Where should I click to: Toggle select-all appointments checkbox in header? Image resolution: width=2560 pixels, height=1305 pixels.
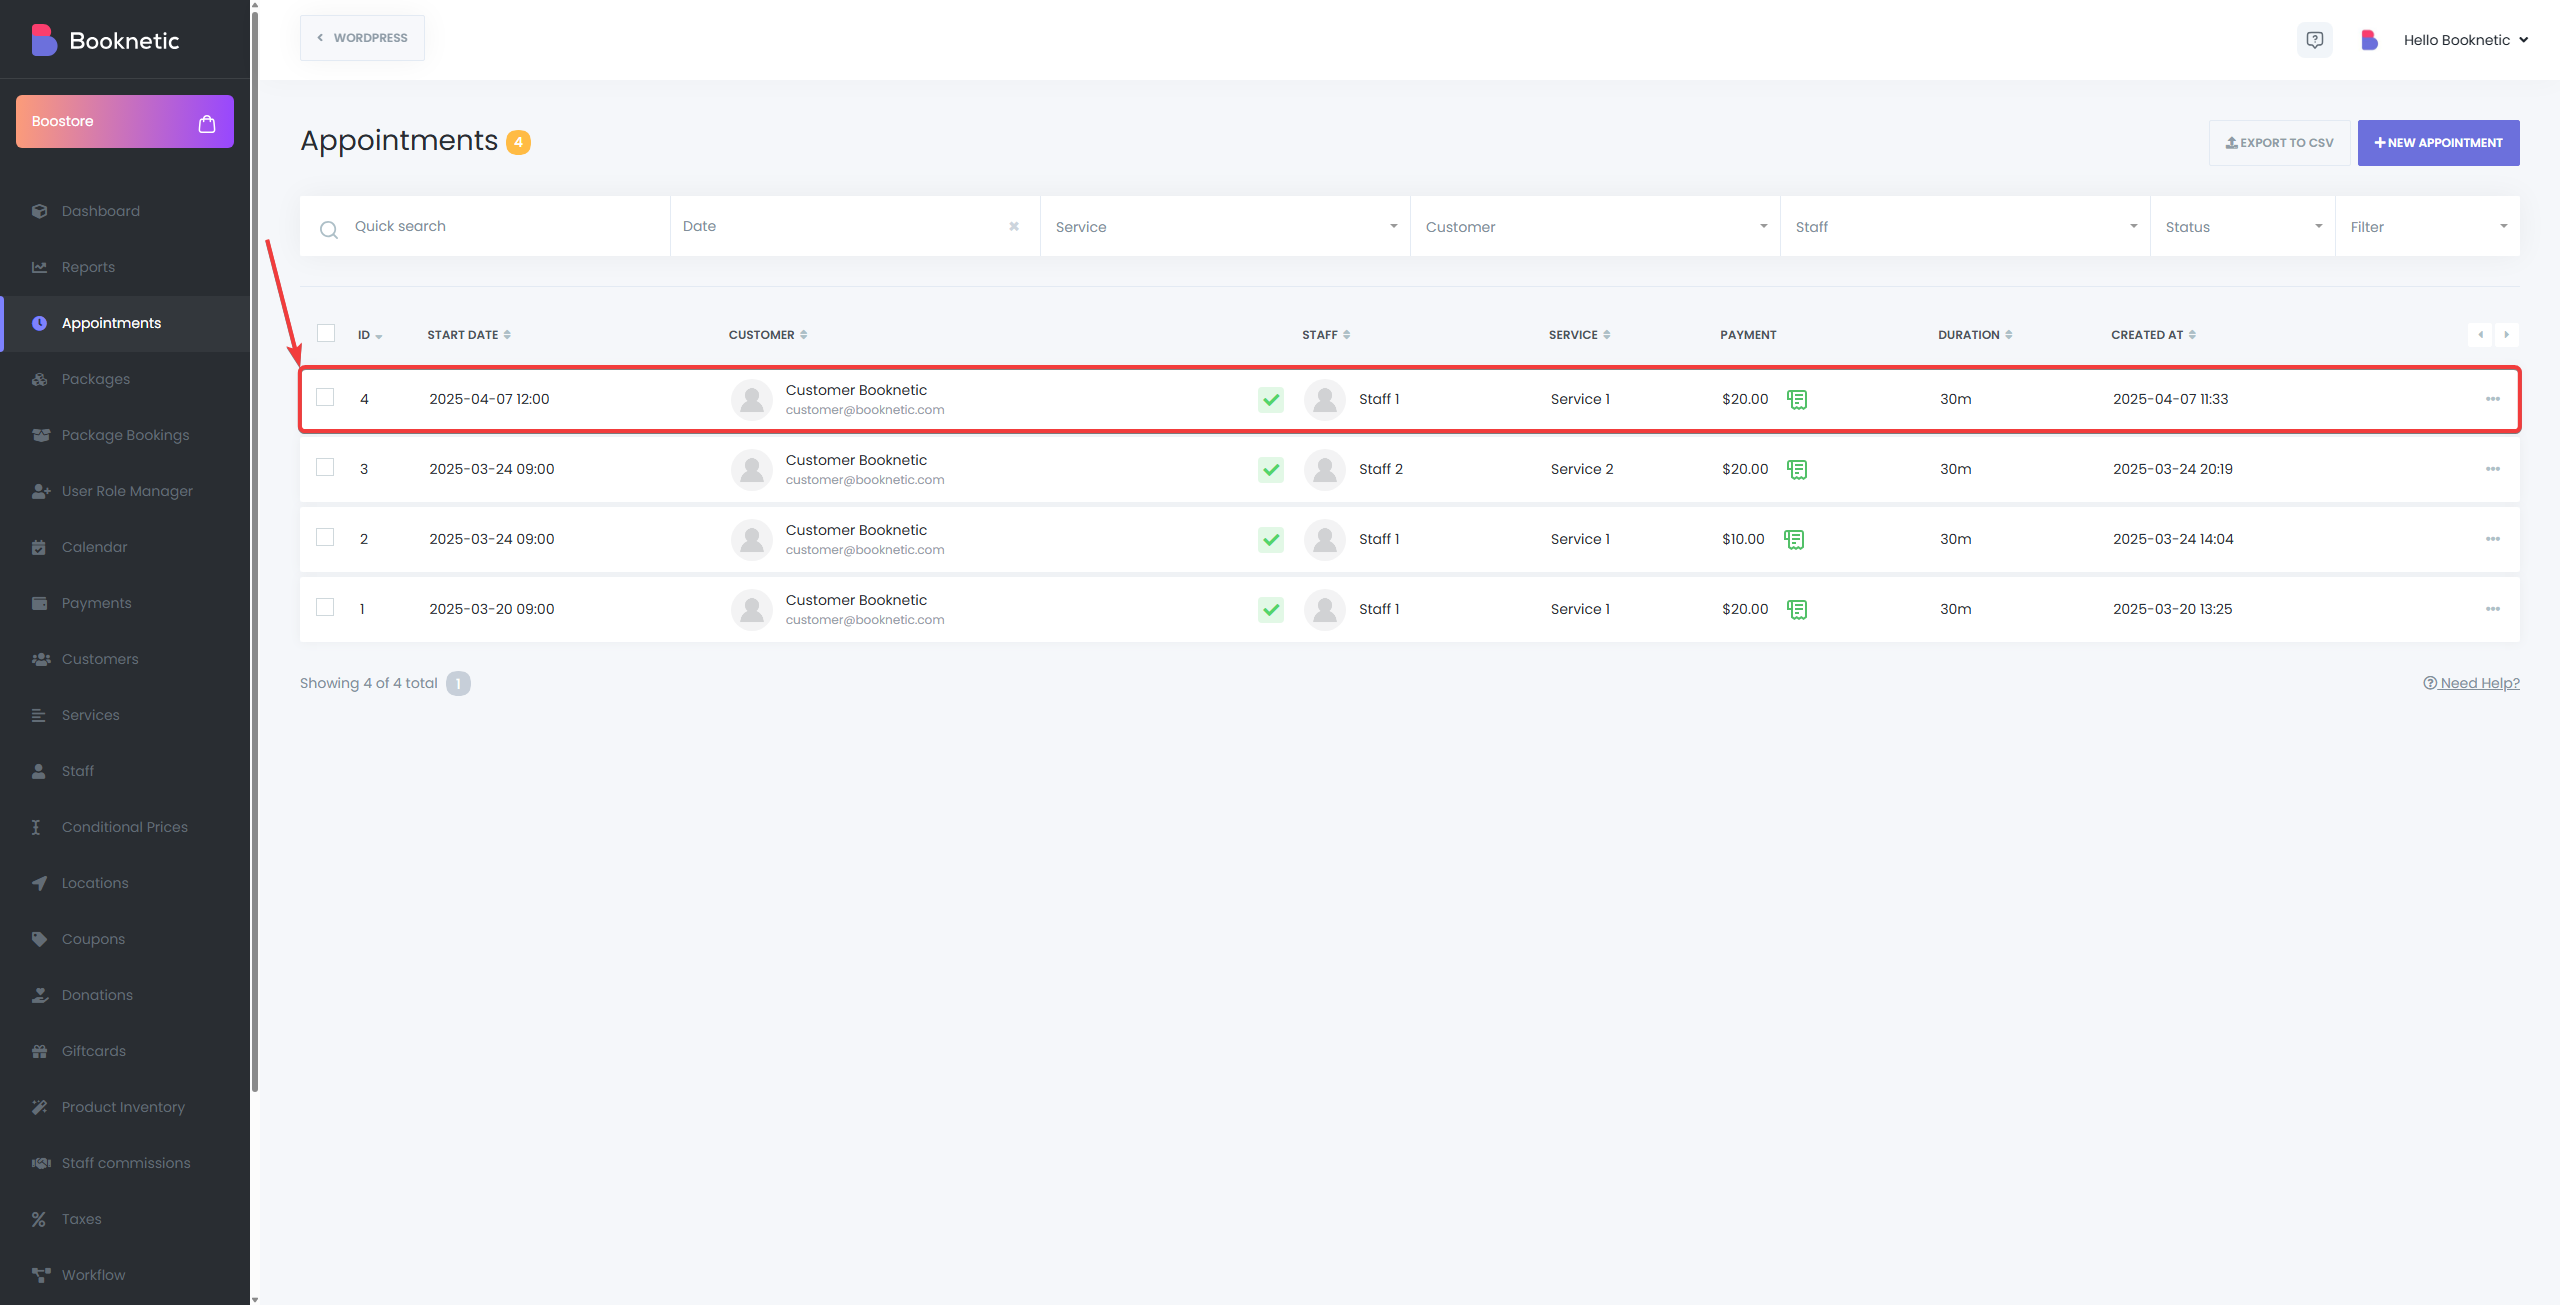tap(326, 333)
